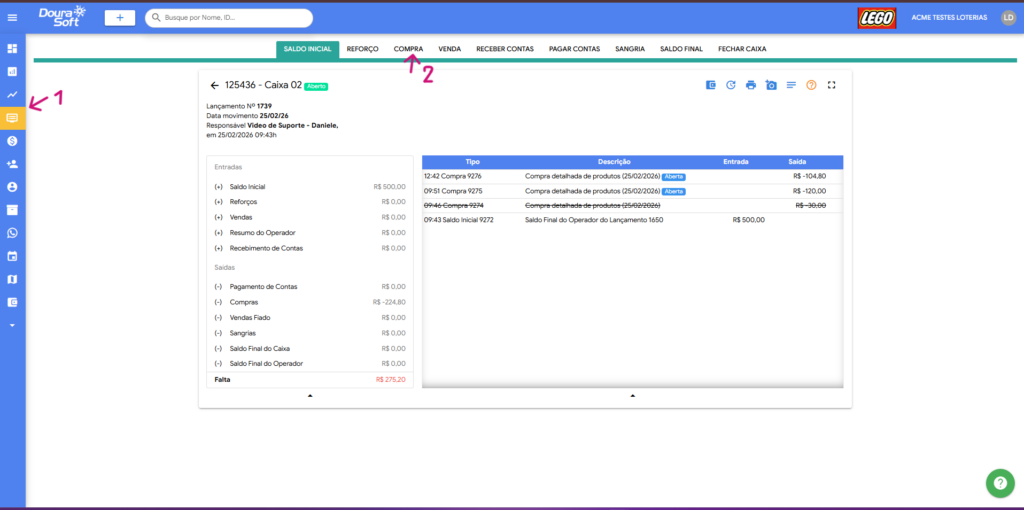Click the LD user avatar

(1007, 17)
